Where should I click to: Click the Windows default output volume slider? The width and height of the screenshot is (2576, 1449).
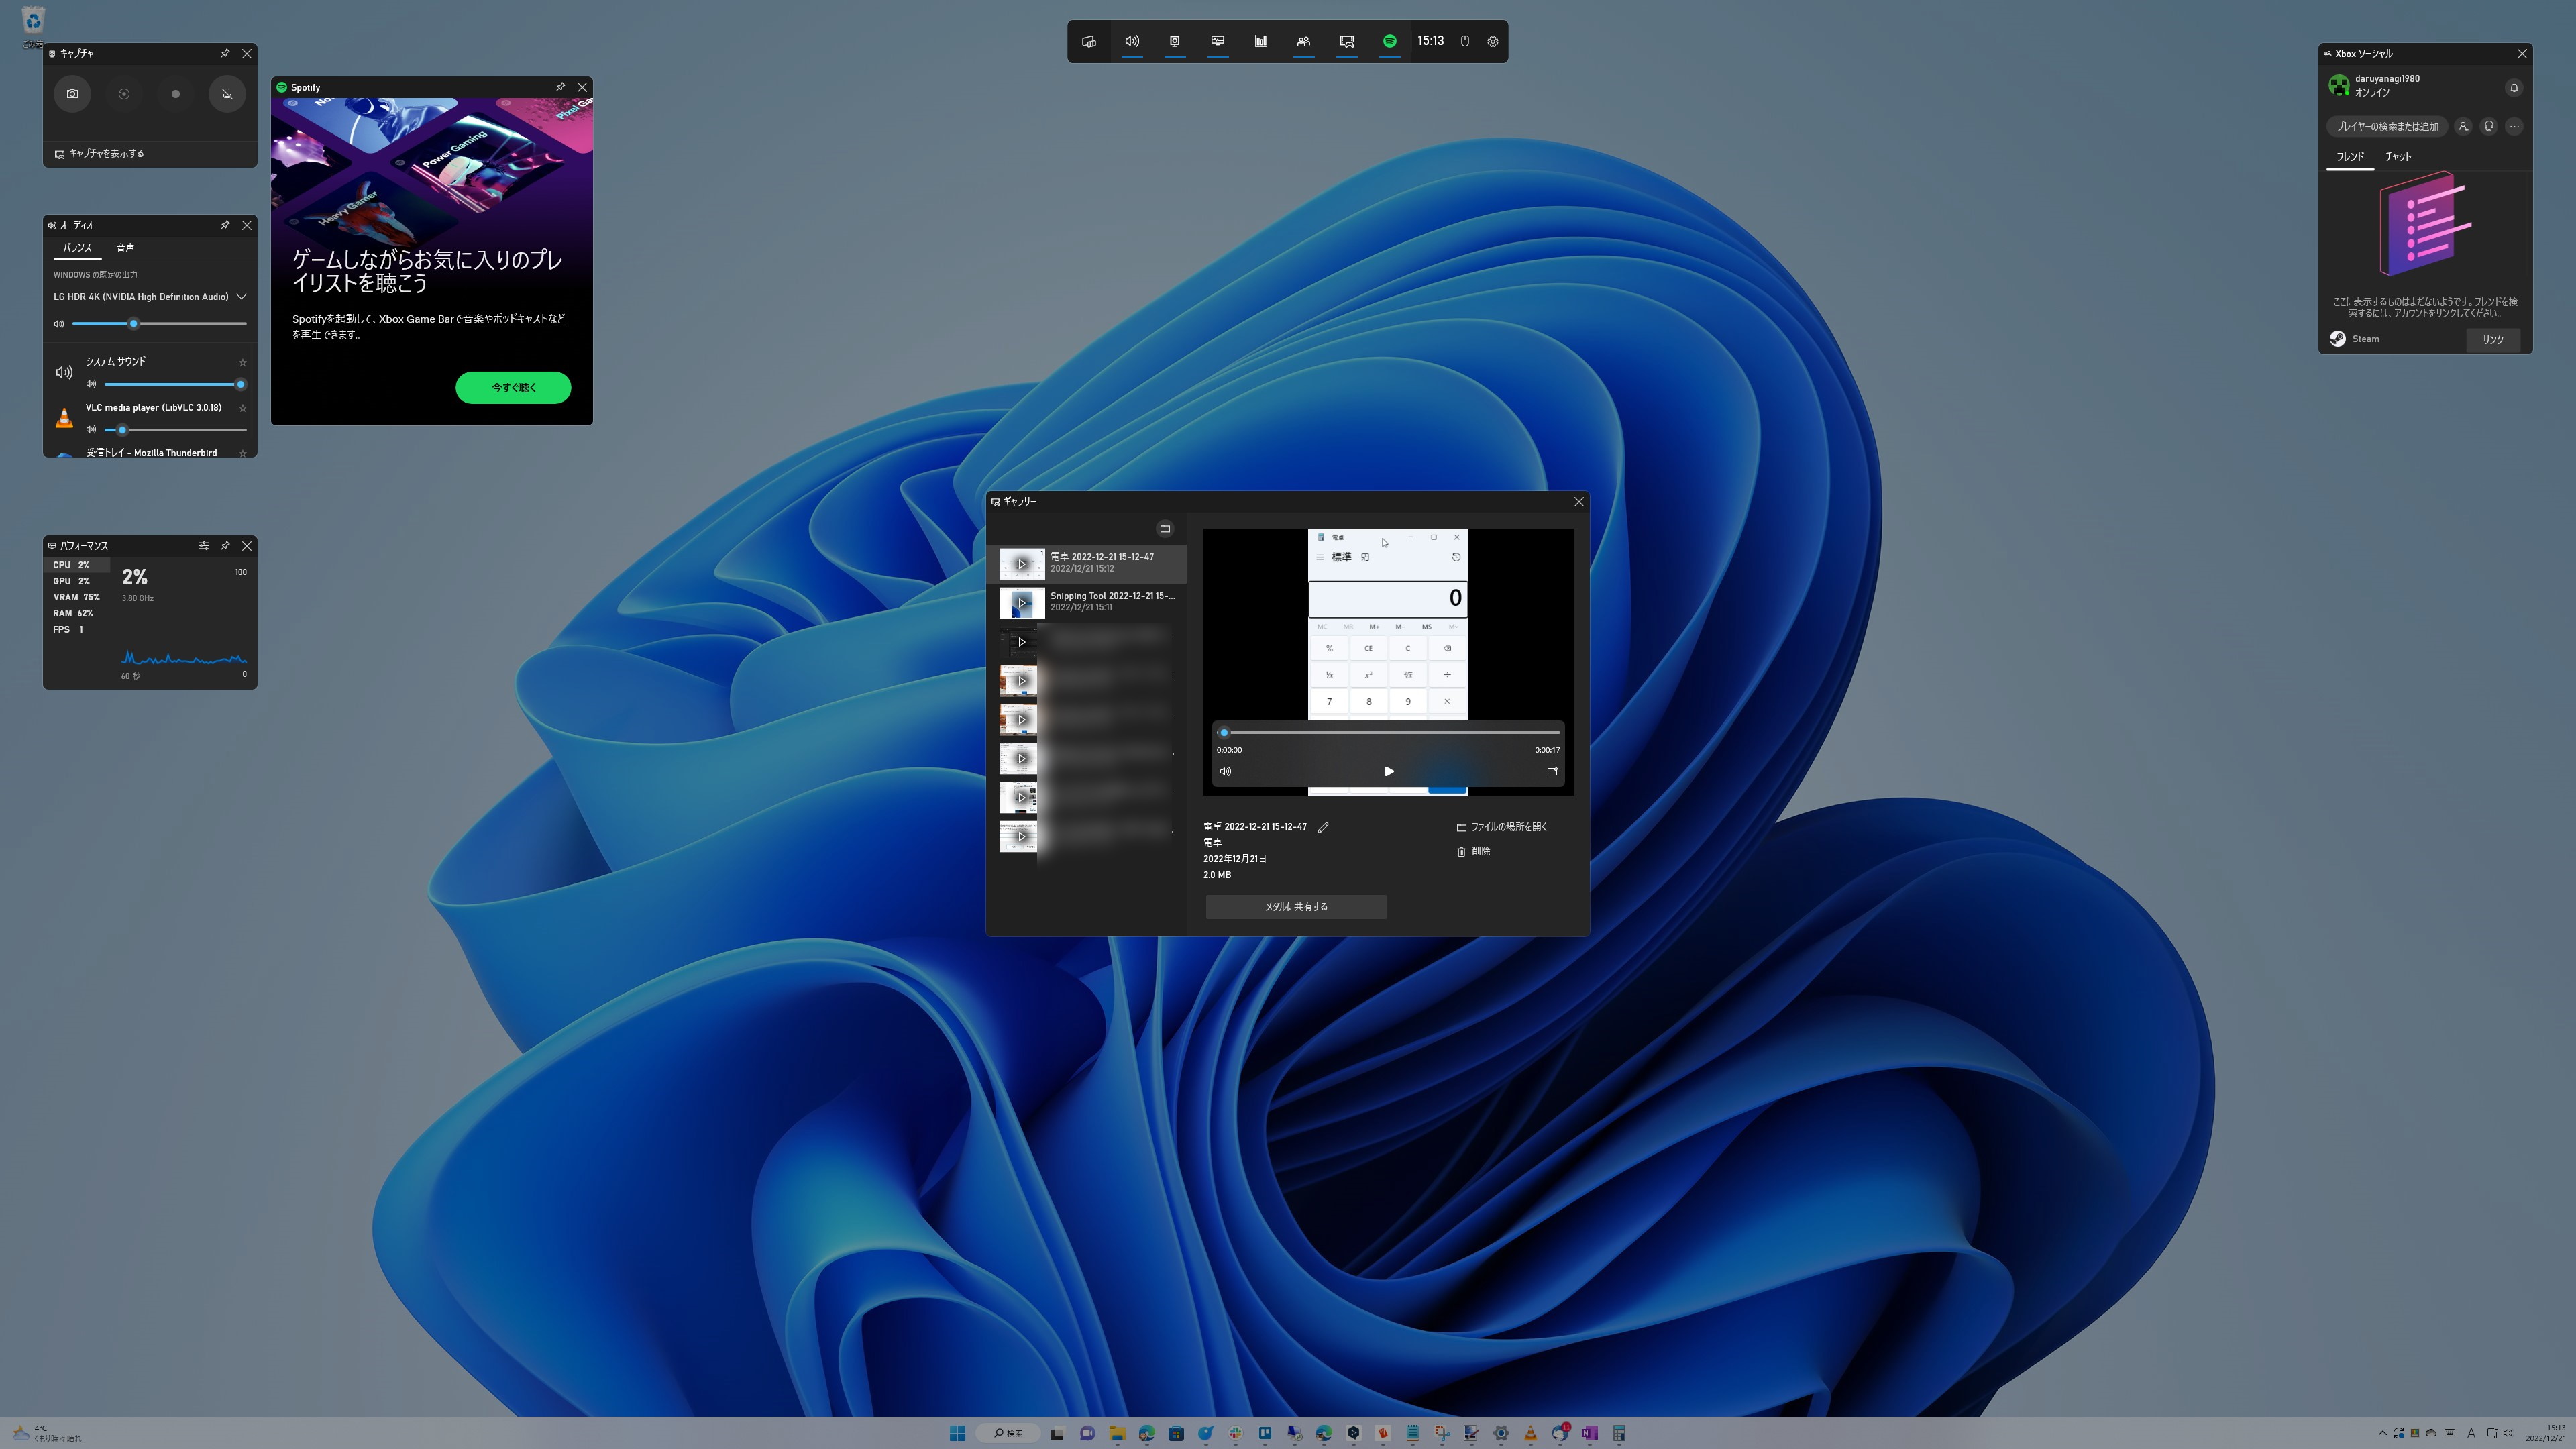tap(160, 324)
